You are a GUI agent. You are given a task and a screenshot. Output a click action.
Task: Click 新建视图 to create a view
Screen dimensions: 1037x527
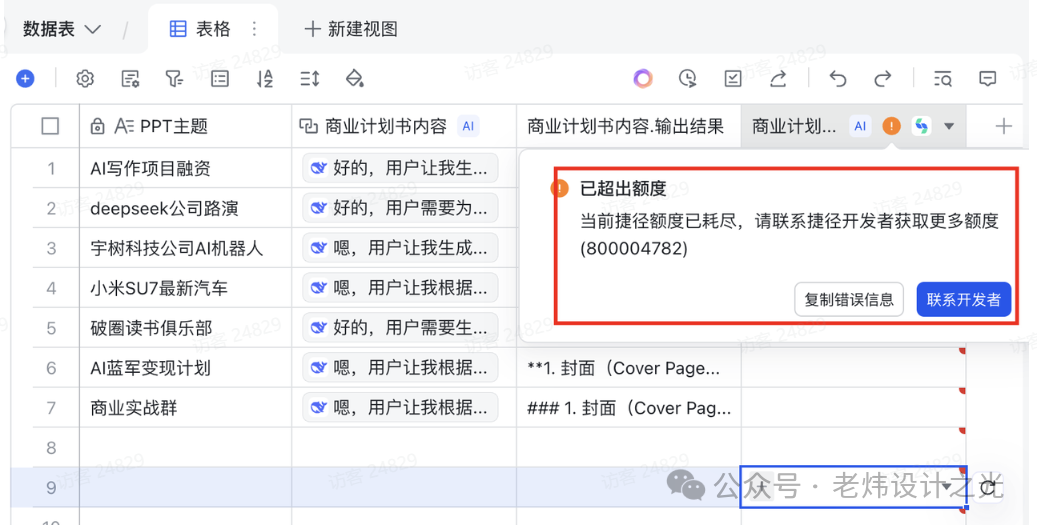[351, 28]
